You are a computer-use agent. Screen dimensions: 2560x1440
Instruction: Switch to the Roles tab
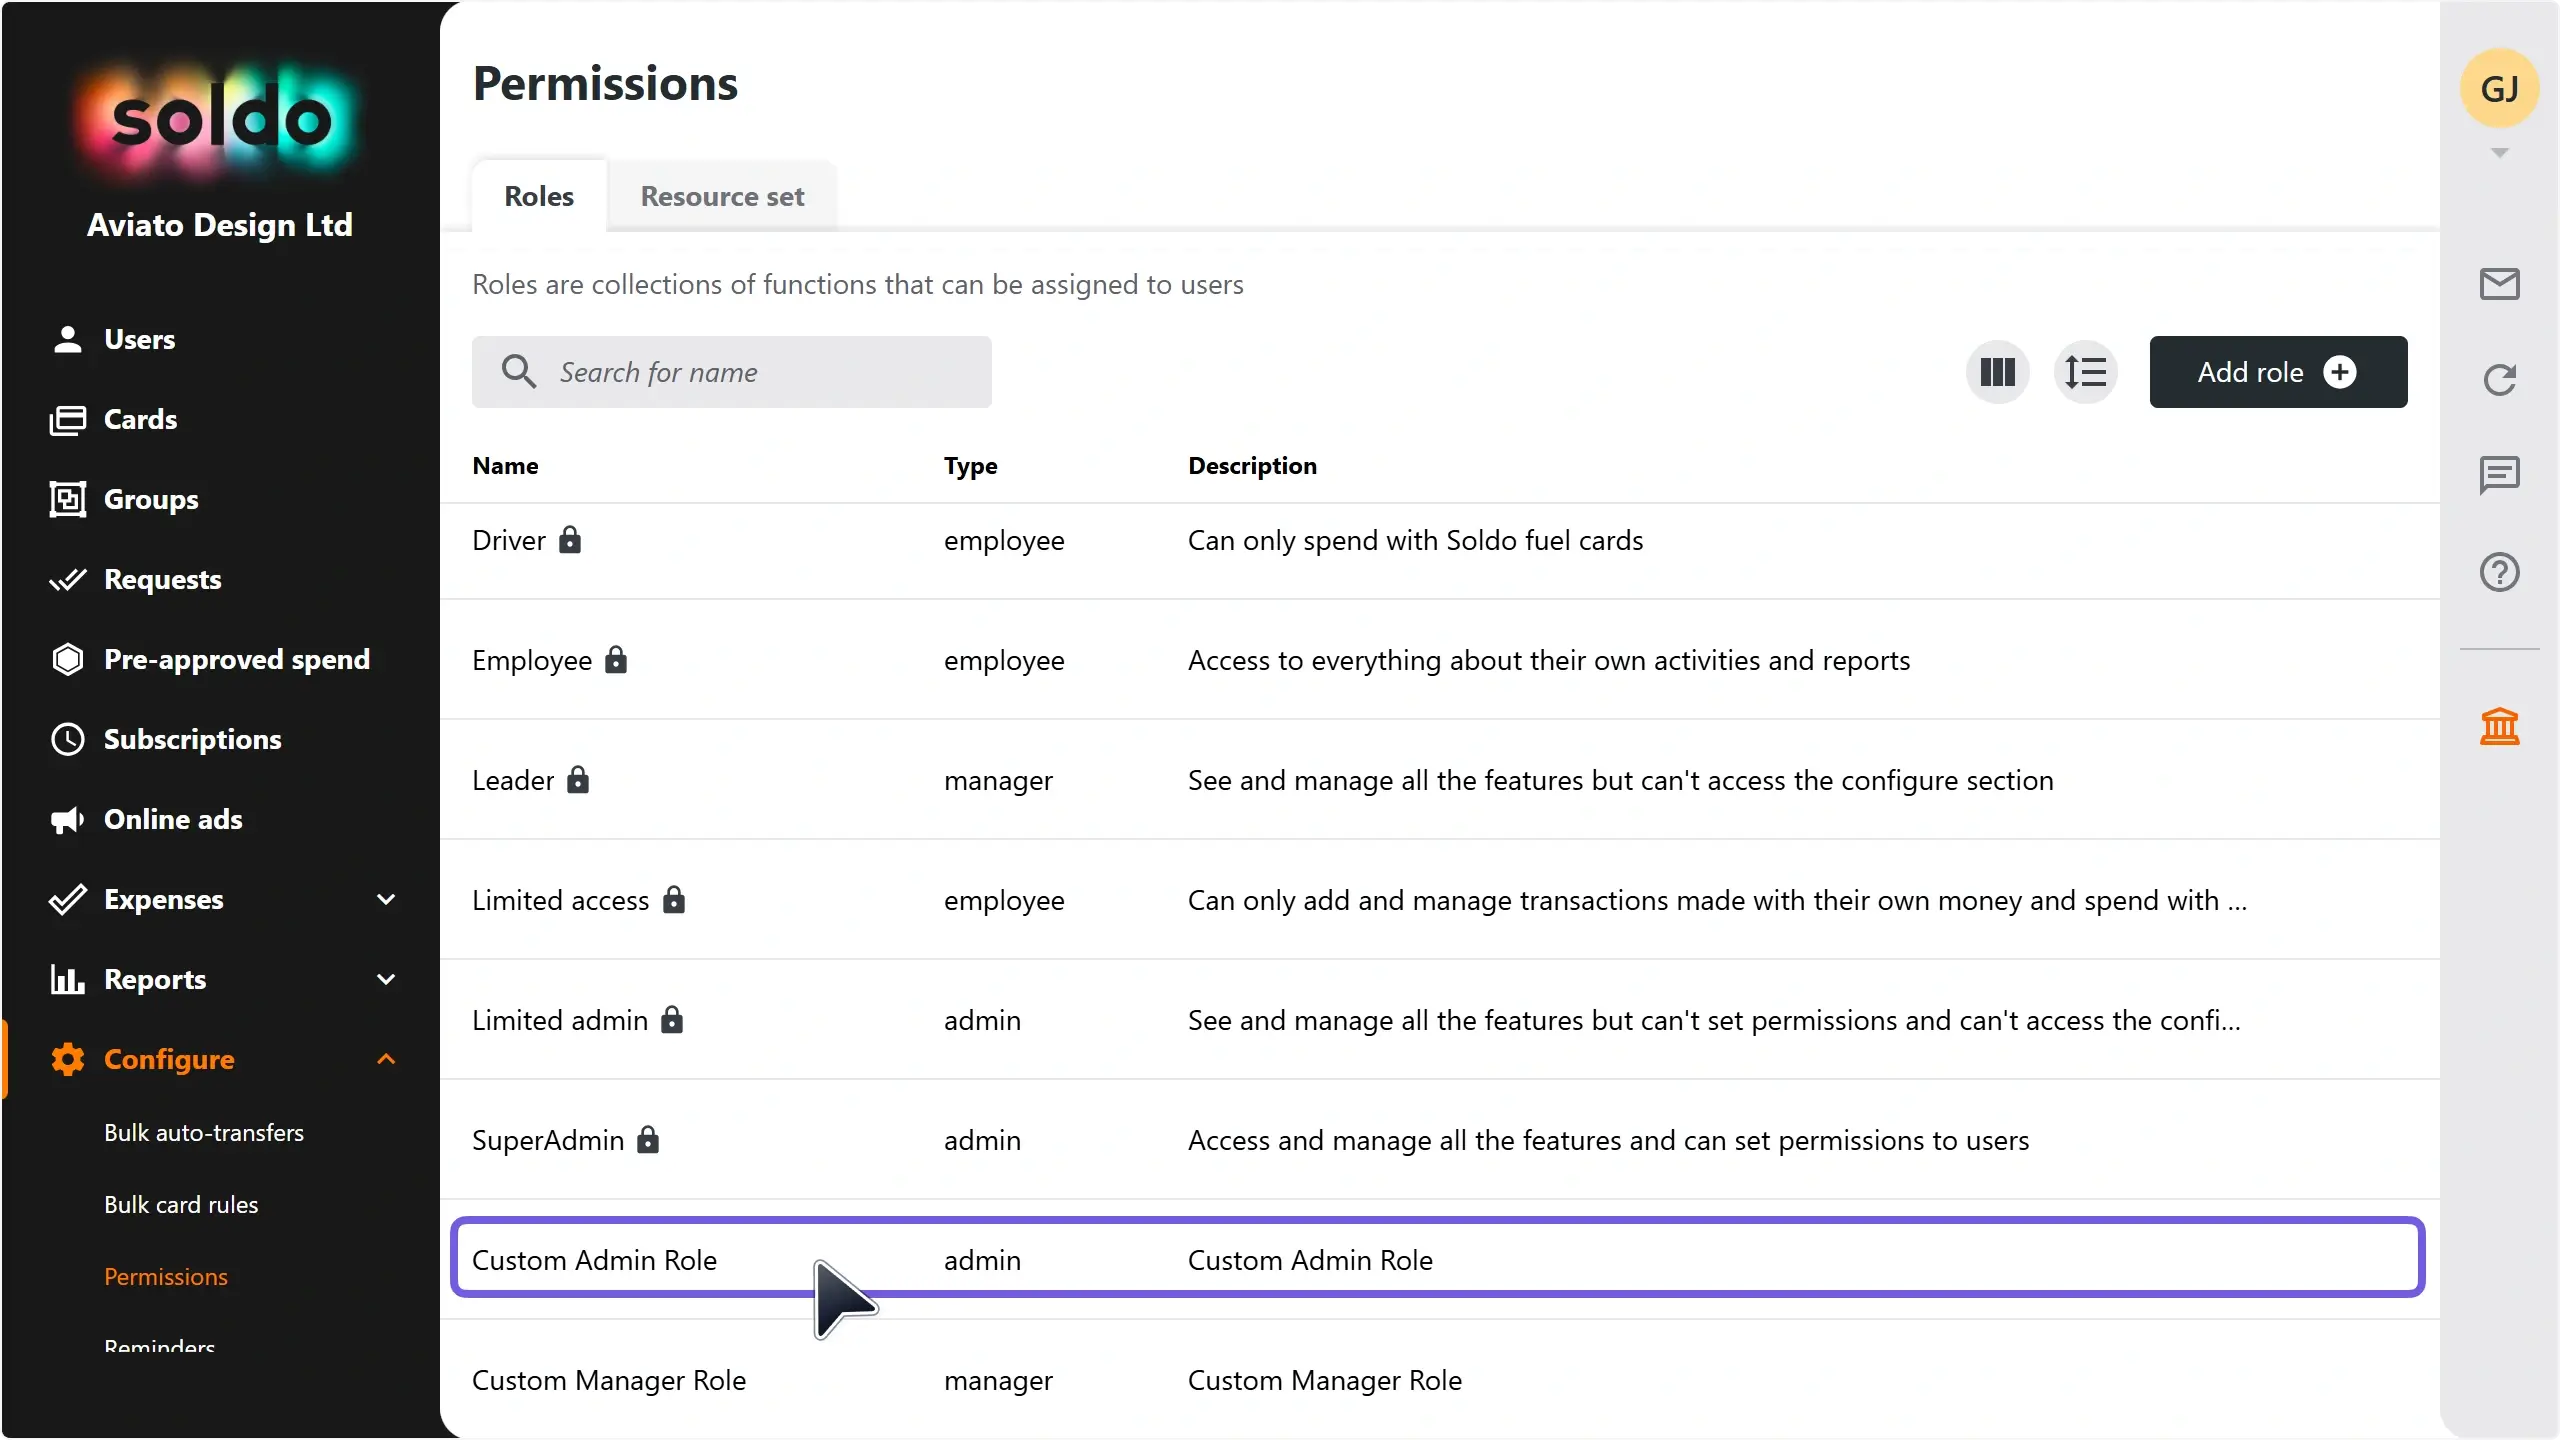point(539,196)
